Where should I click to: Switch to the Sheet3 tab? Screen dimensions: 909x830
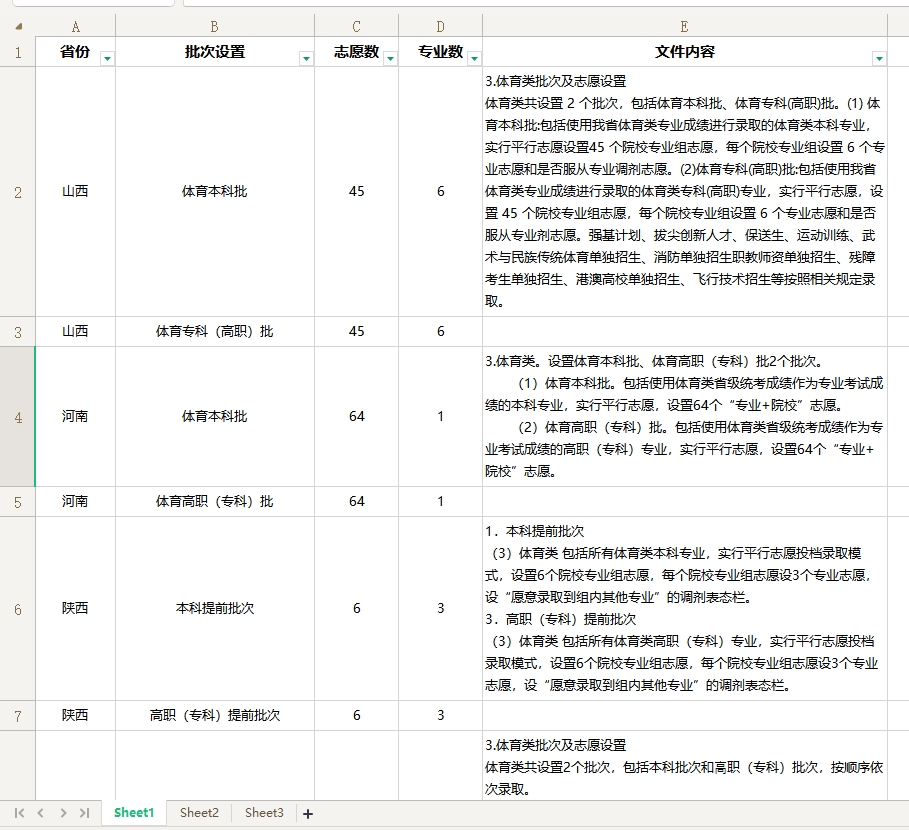pos(263,813)
